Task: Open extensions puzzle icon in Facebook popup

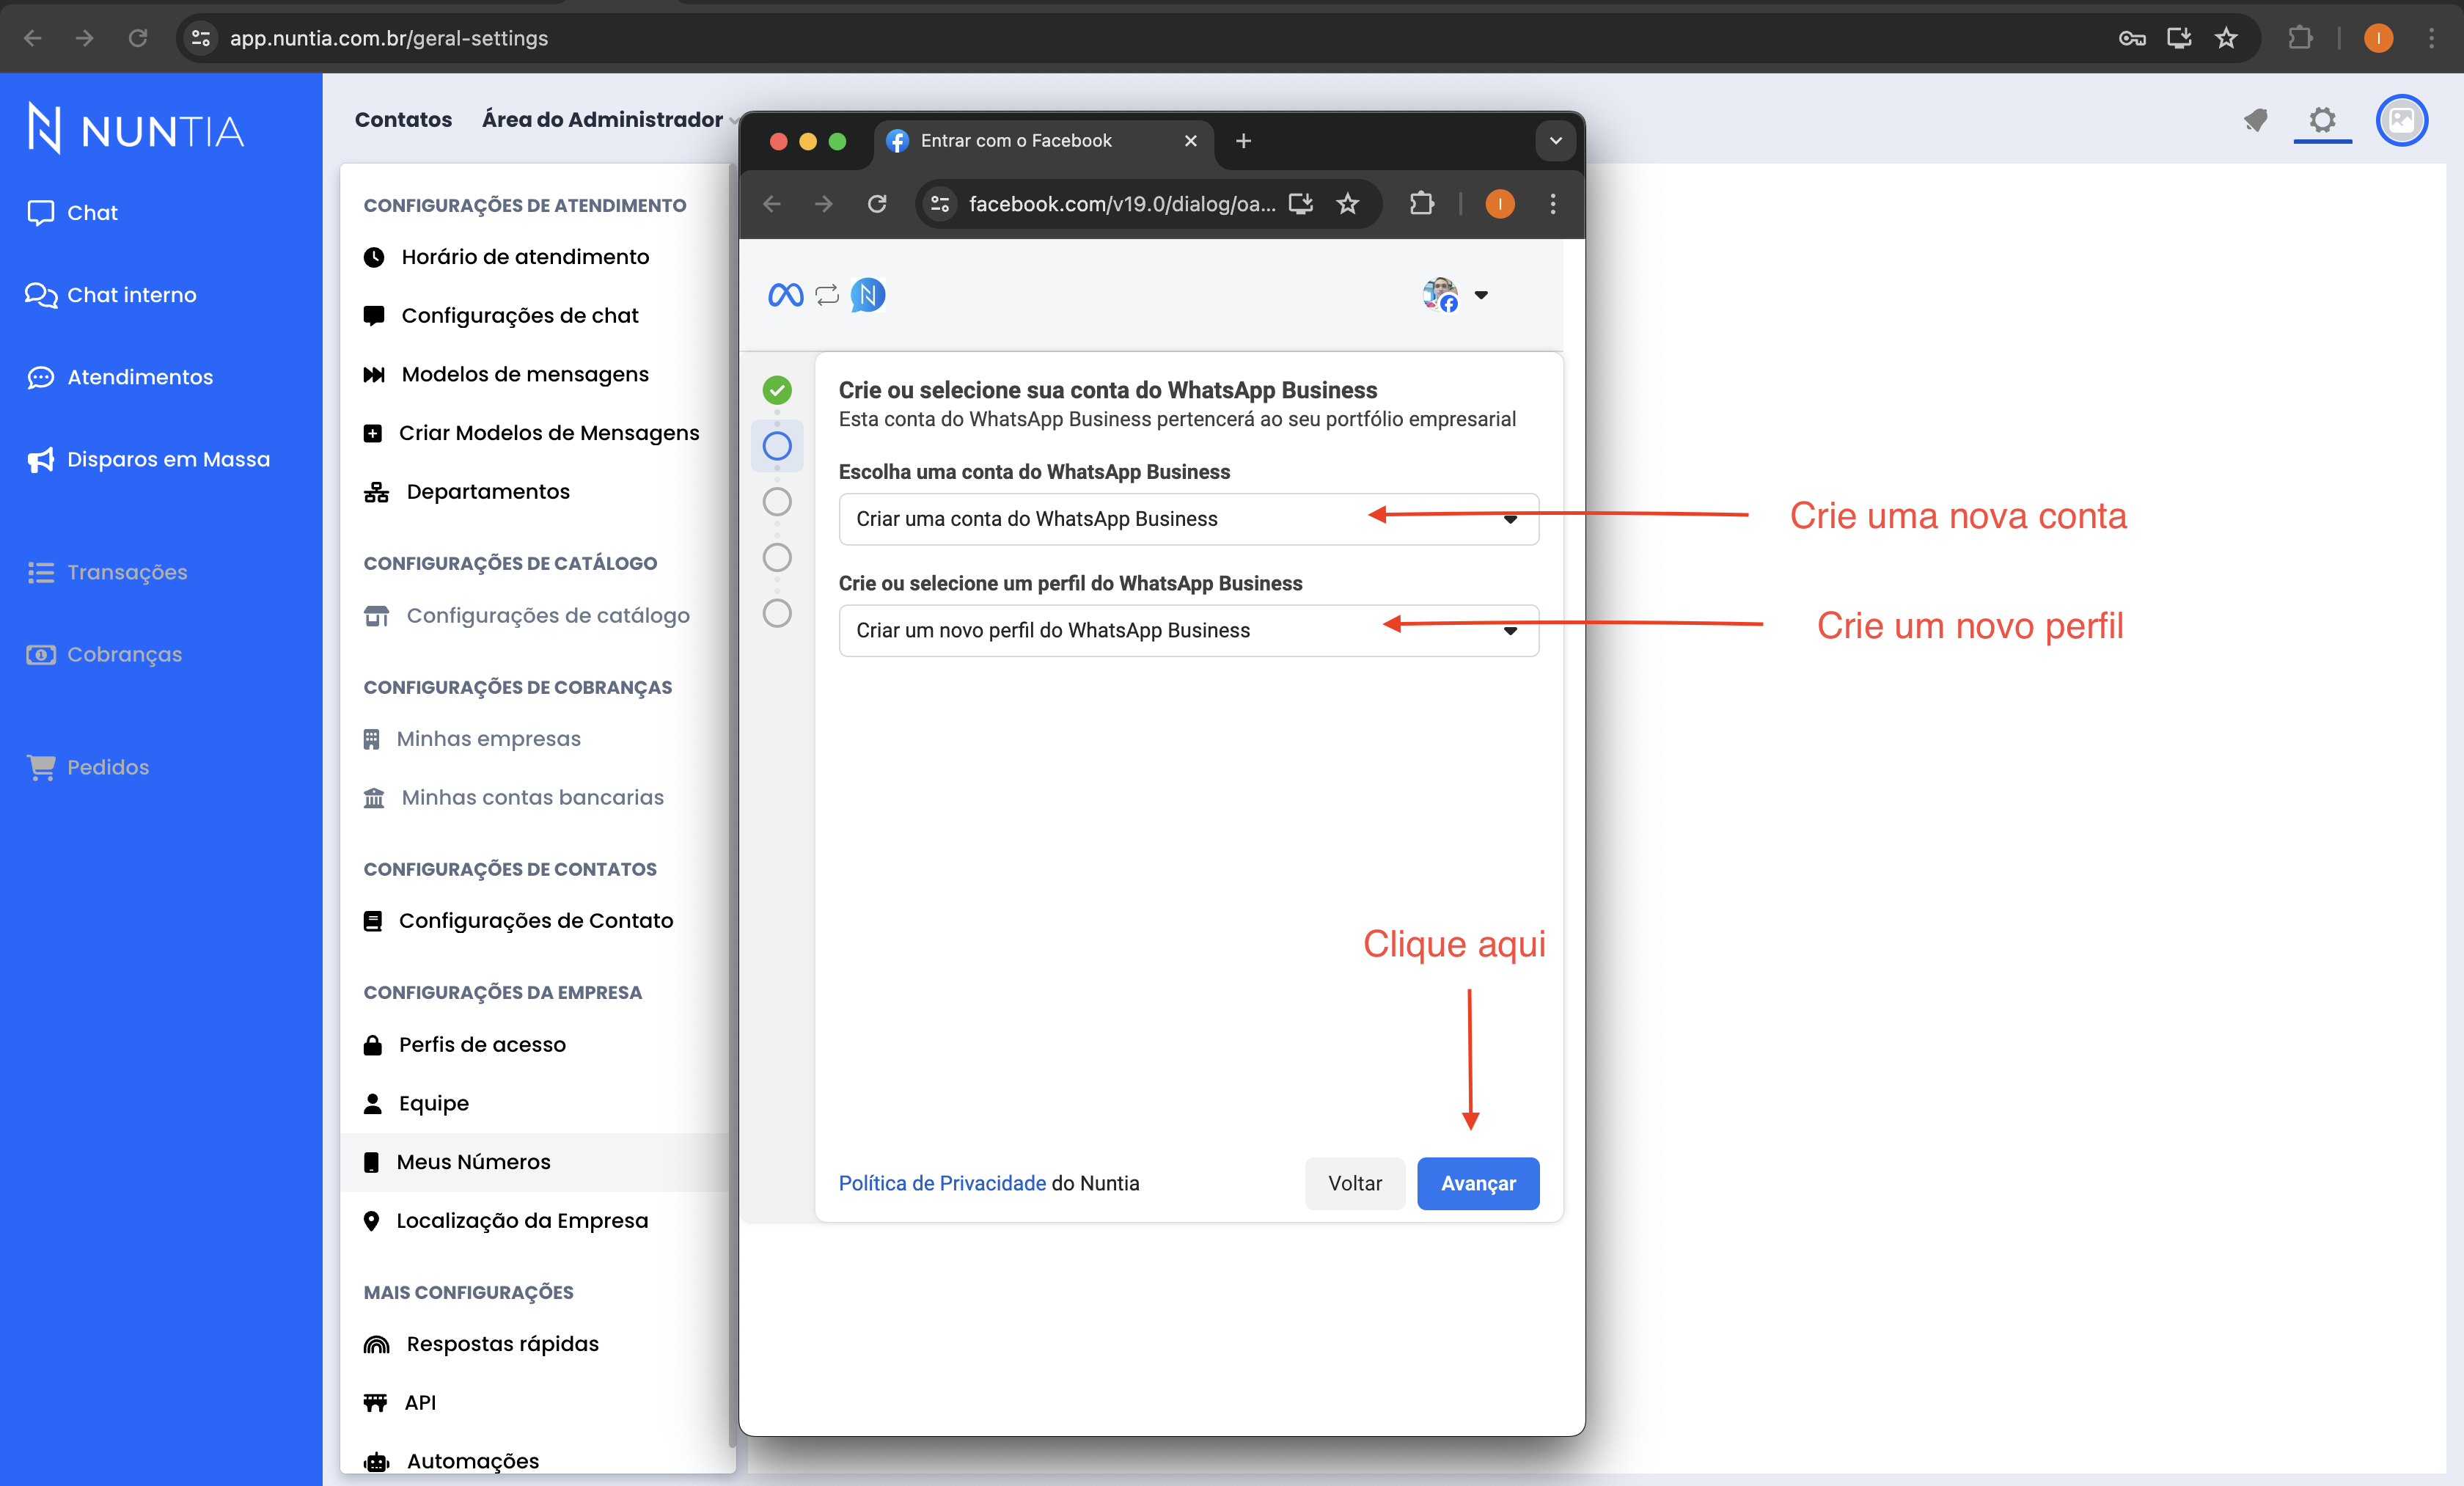Action: [1421, 204]
